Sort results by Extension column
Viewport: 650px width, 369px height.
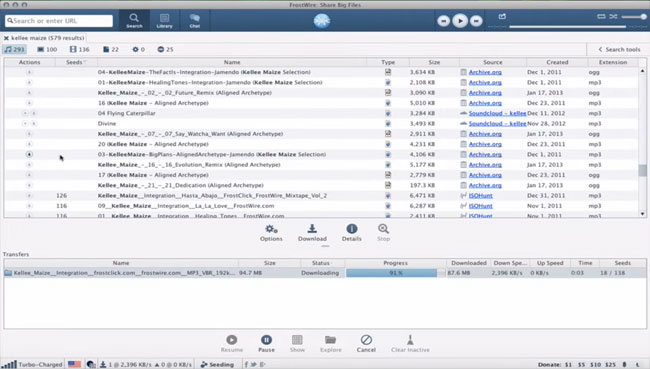pyautogui.click(x=613, y=62)
